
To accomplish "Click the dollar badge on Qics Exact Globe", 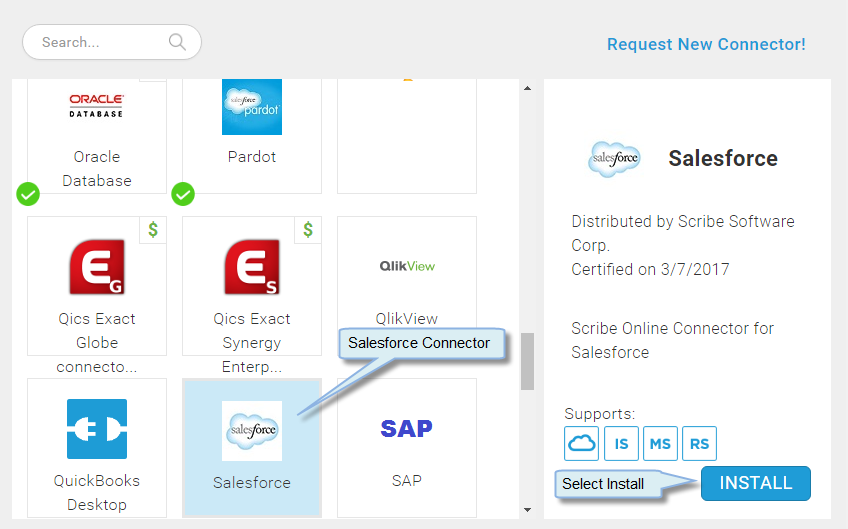I will click(153, 230).
